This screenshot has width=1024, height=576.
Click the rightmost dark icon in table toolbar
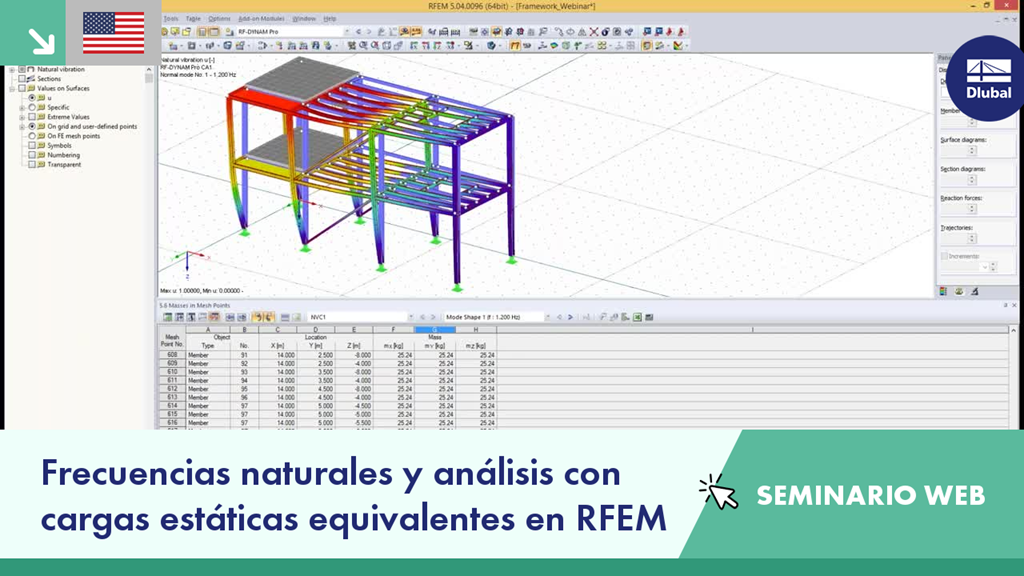[649, 317]
